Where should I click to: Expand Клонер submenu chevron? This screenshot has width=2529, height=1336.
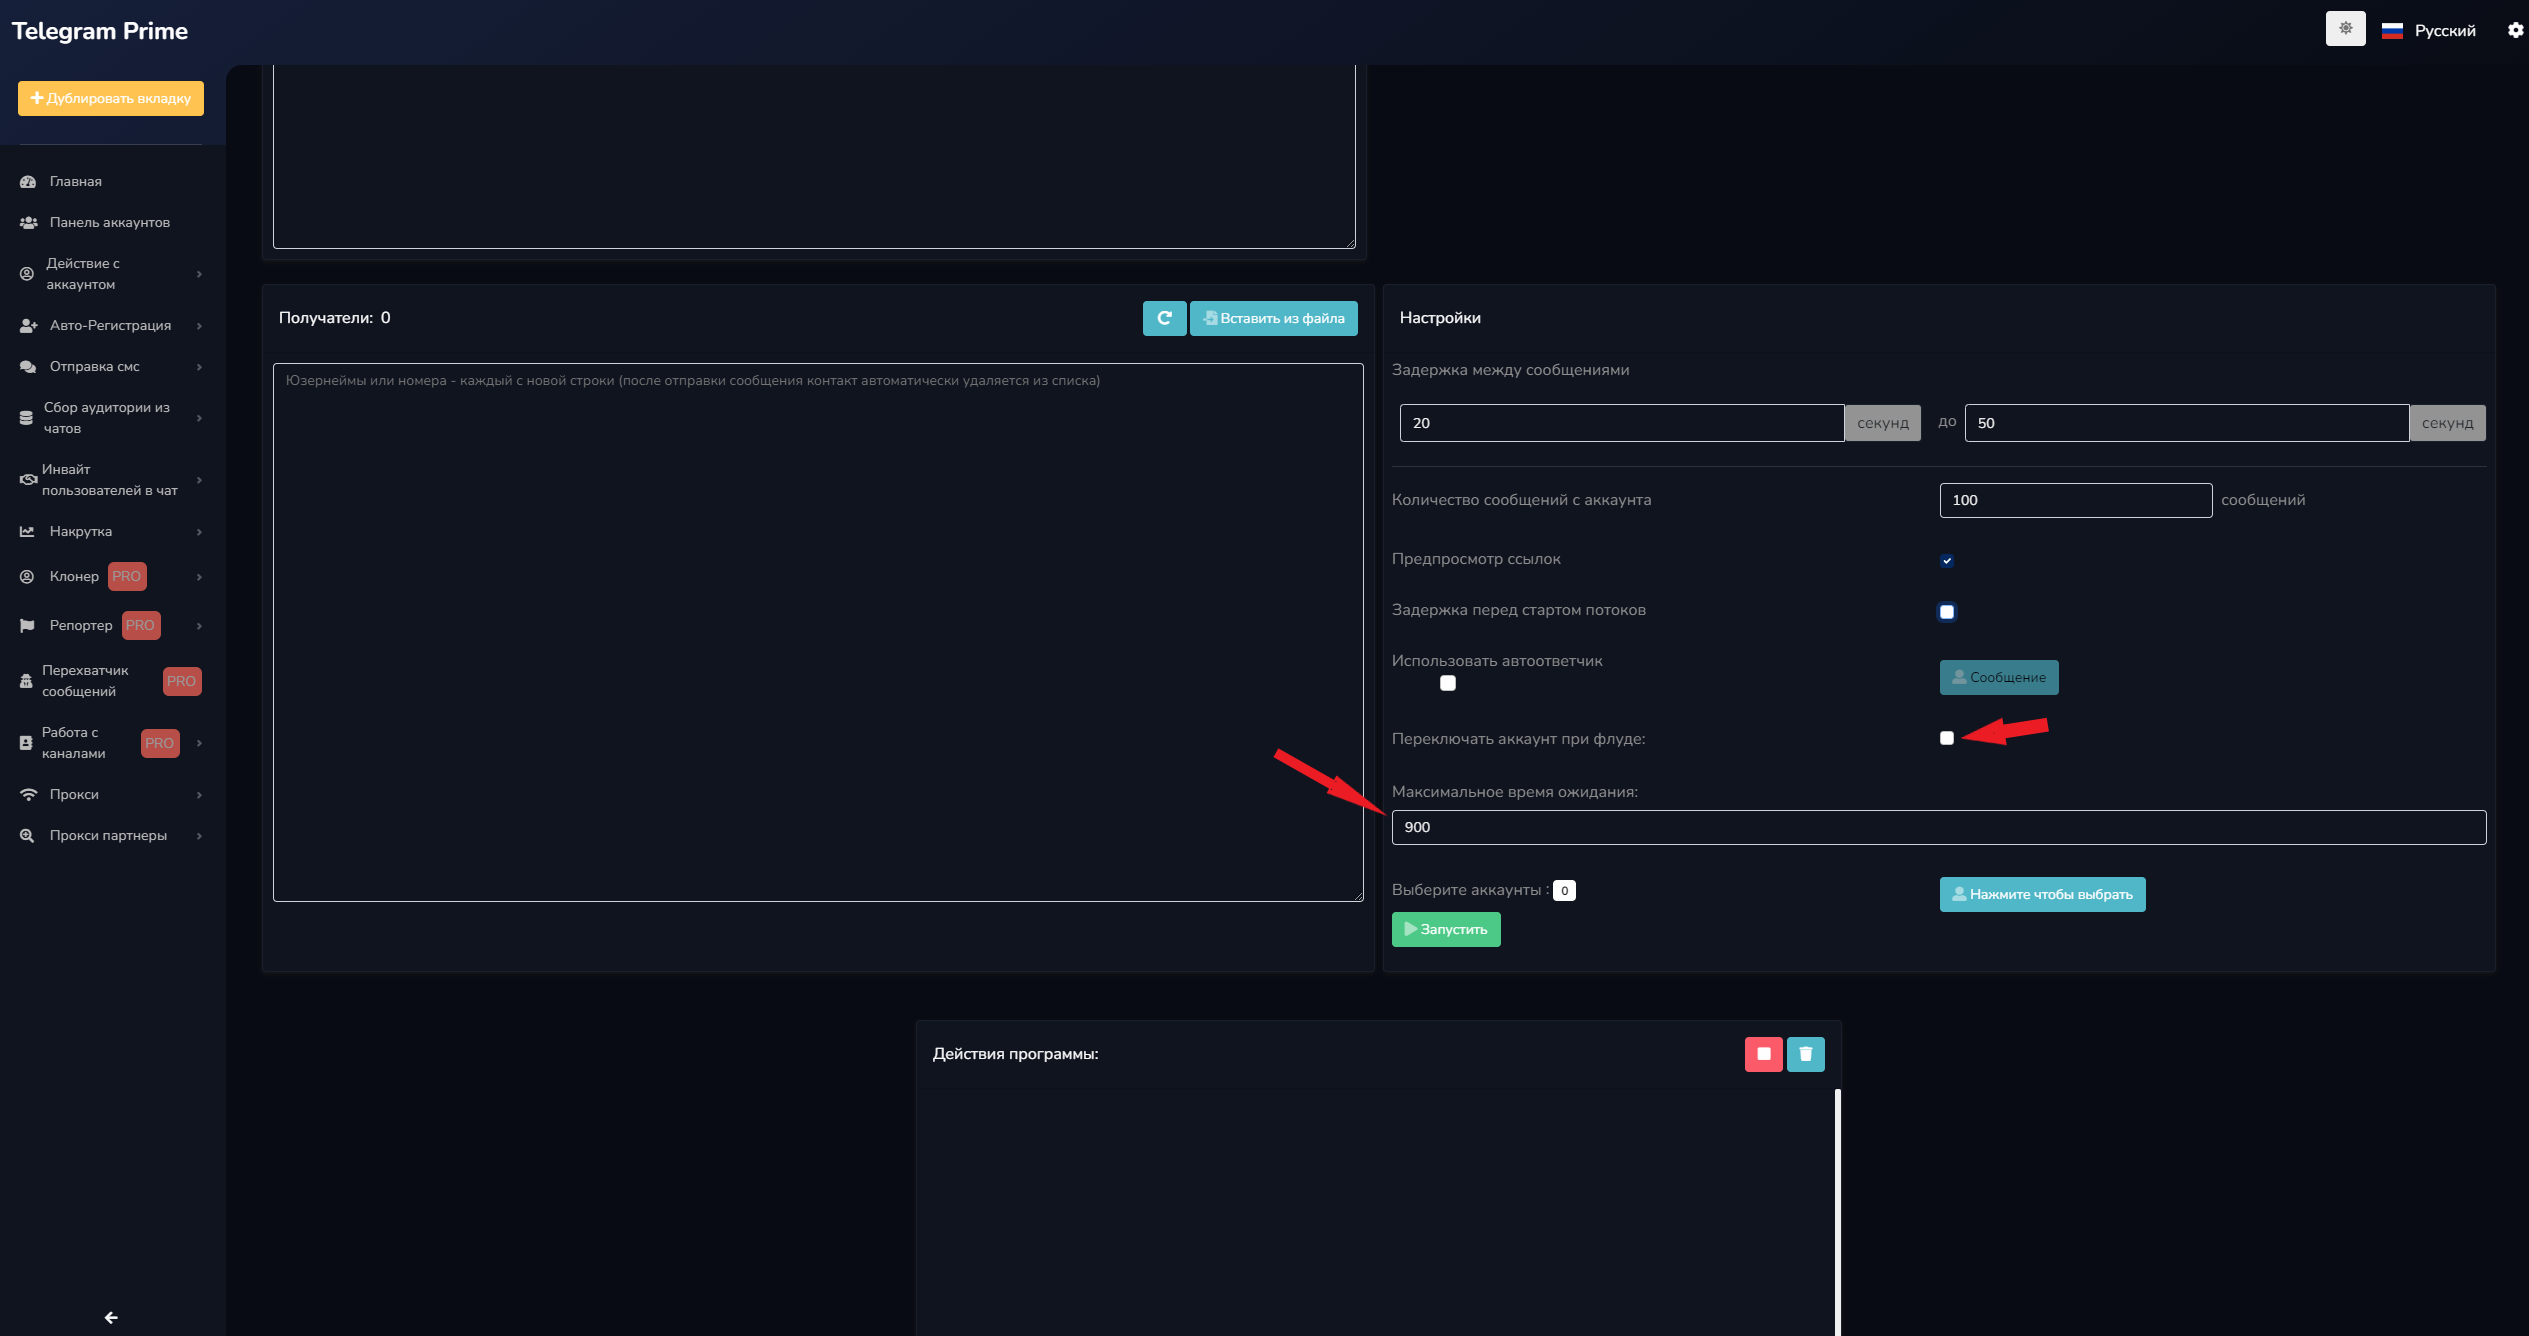(199, 577)
